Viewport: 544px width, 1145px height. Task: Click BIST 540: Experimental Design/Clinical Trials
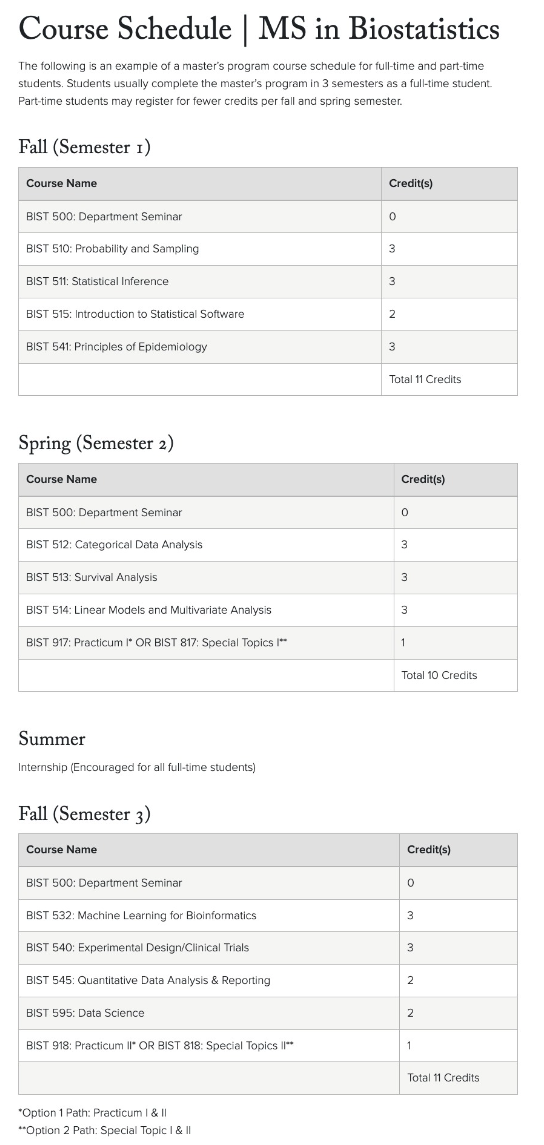(138, 948)
